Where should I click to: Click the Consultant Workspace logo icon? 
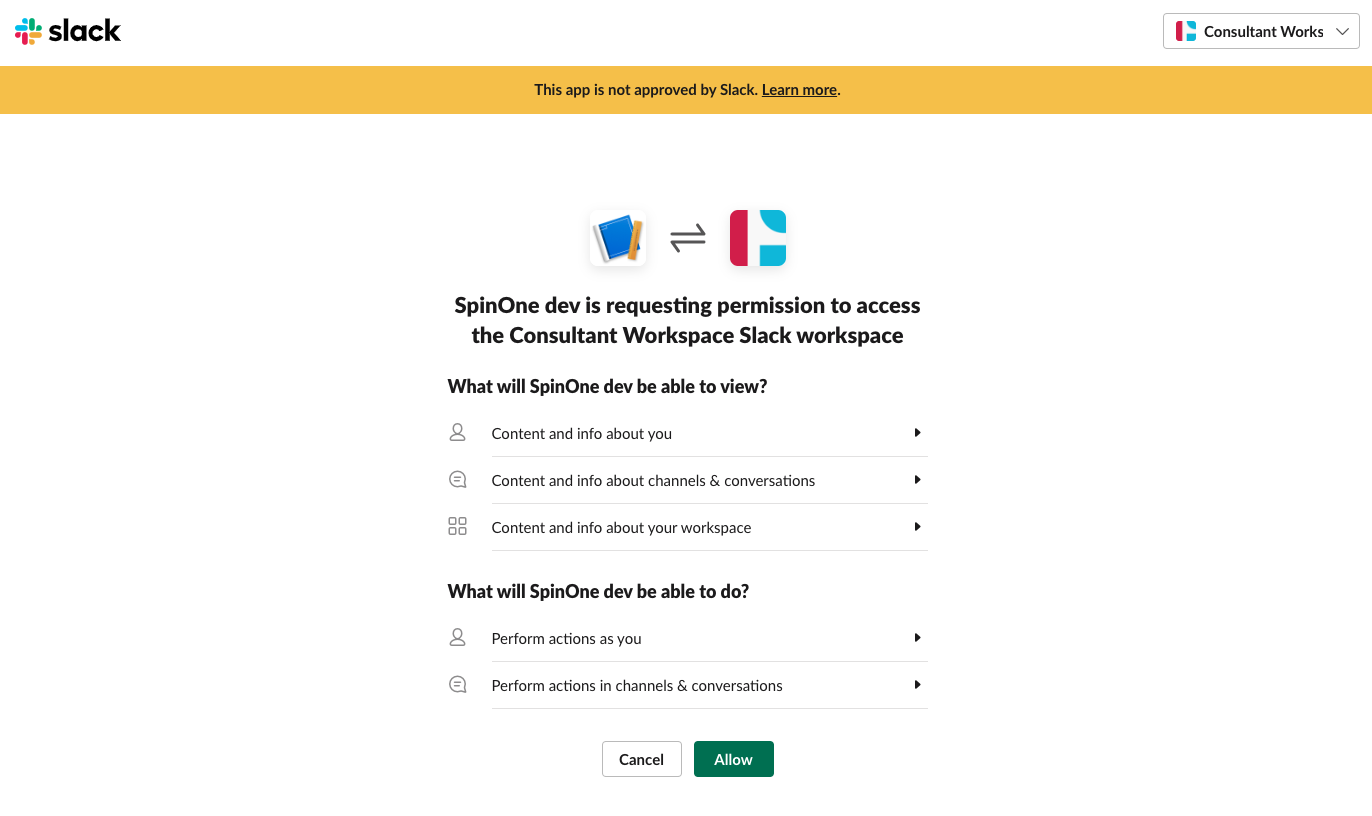(x=758, y=238)
